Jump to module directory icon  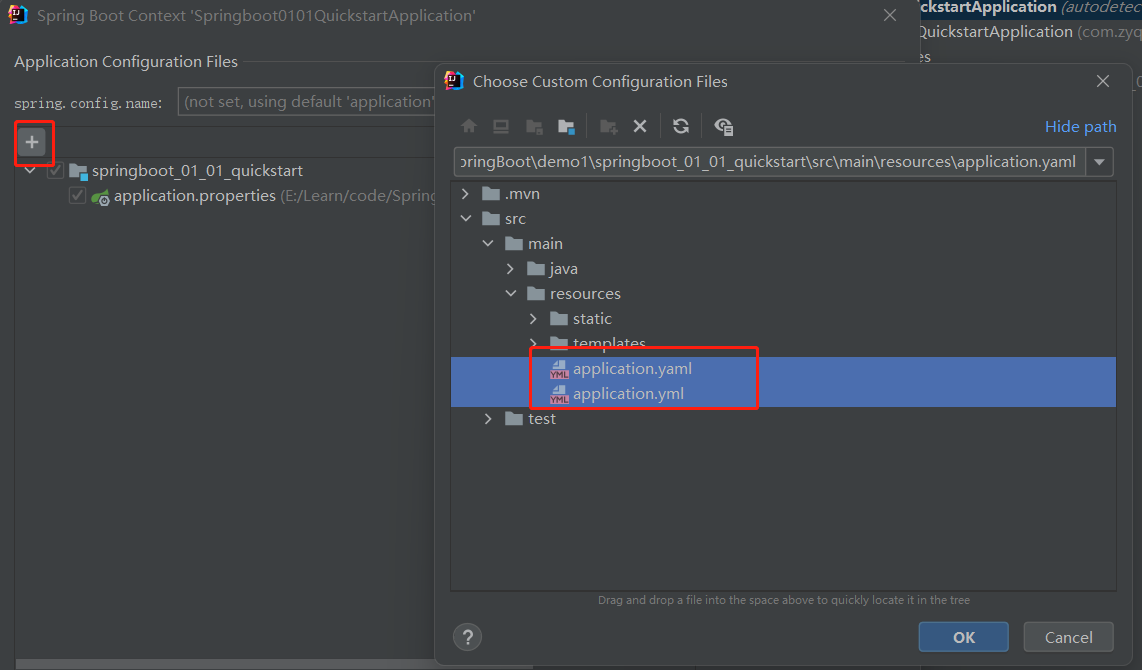[x=566, y=126]
